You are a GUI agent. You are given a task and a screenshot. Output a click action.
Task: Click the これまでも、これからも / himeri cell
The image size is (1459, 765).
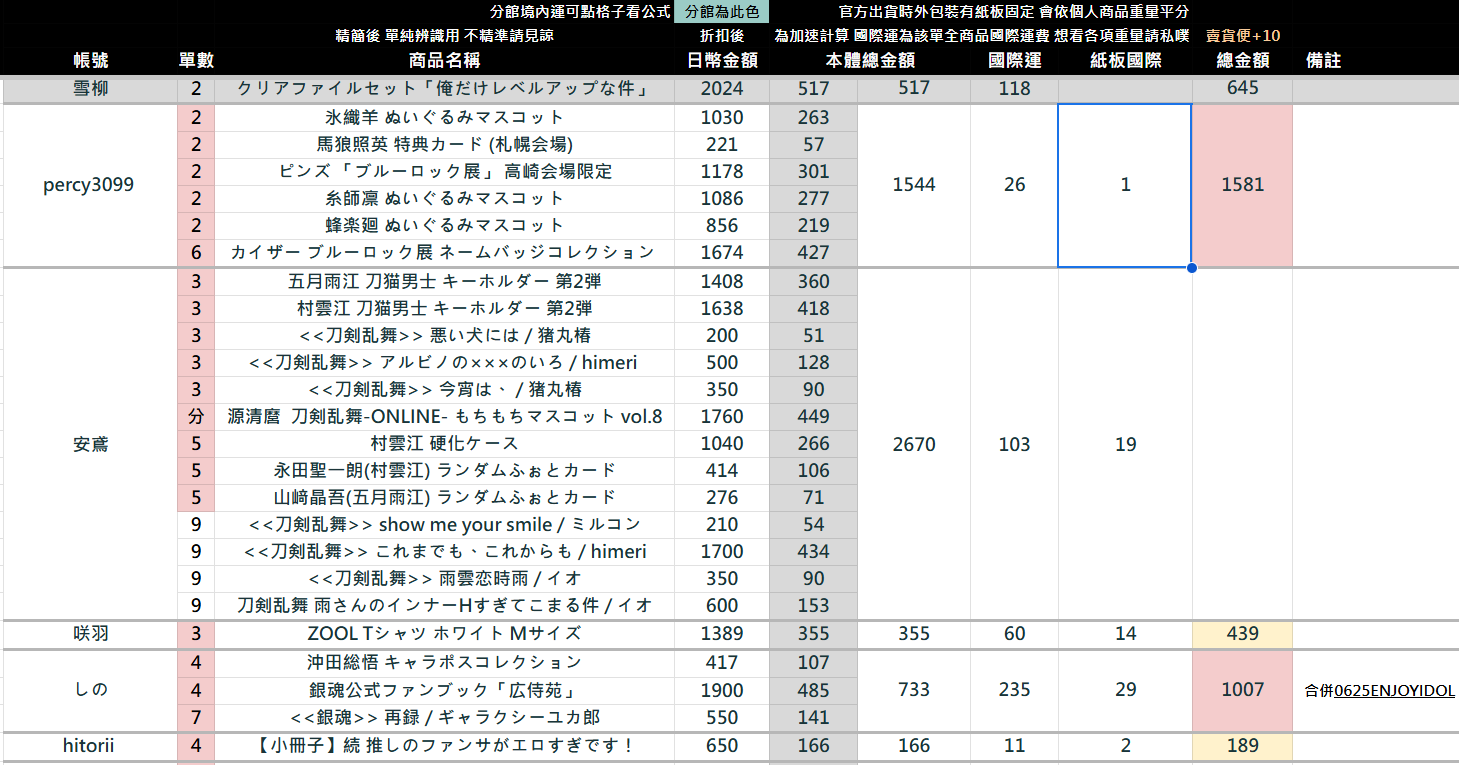click(444, 551)
